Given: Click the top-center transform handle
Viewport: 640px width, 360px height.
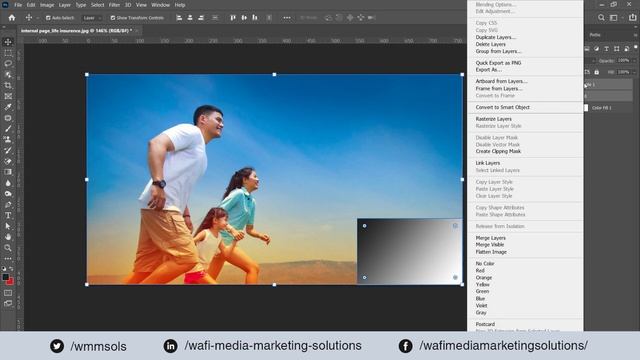Looking at the screenshot, I should (274, 75).
